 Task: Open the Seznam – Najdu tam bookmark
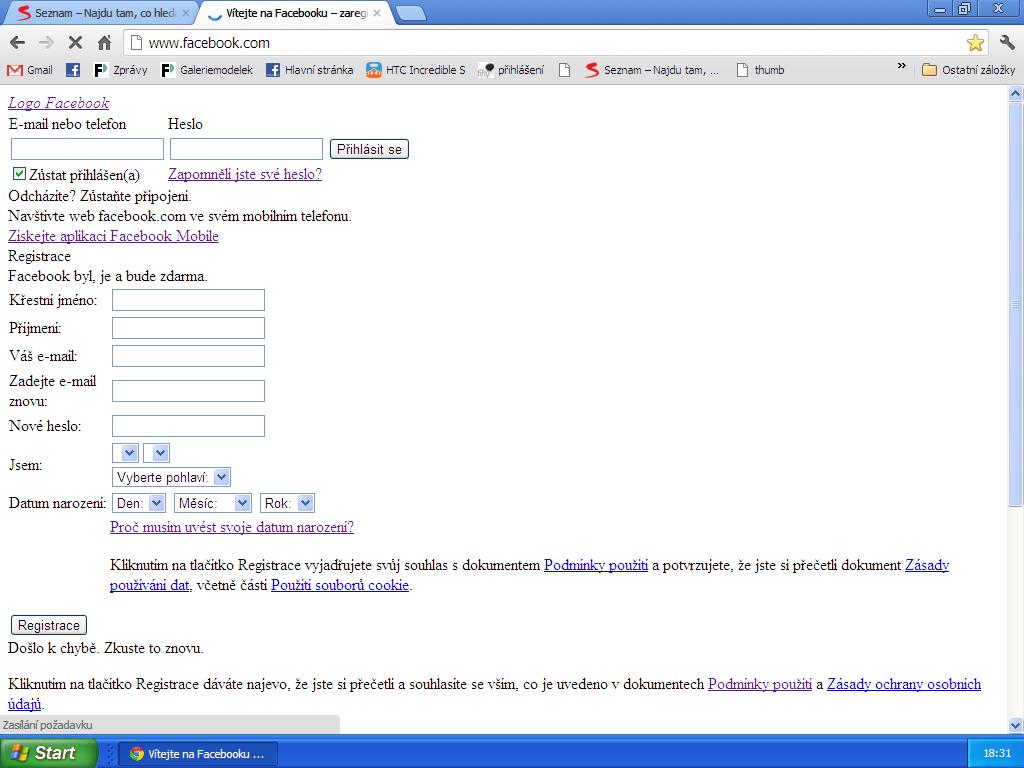(x=652, y=70)
